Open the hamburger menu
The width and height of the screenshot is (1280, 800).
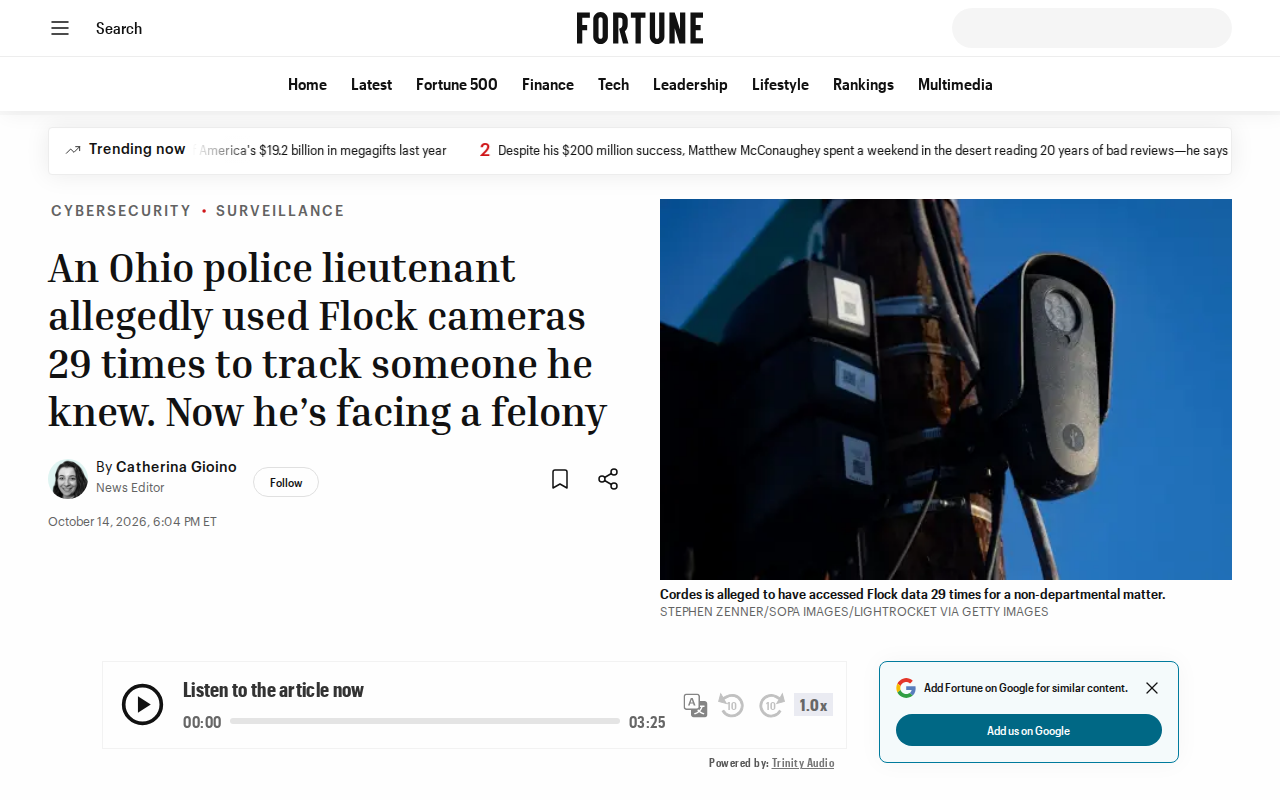(60, 28)
